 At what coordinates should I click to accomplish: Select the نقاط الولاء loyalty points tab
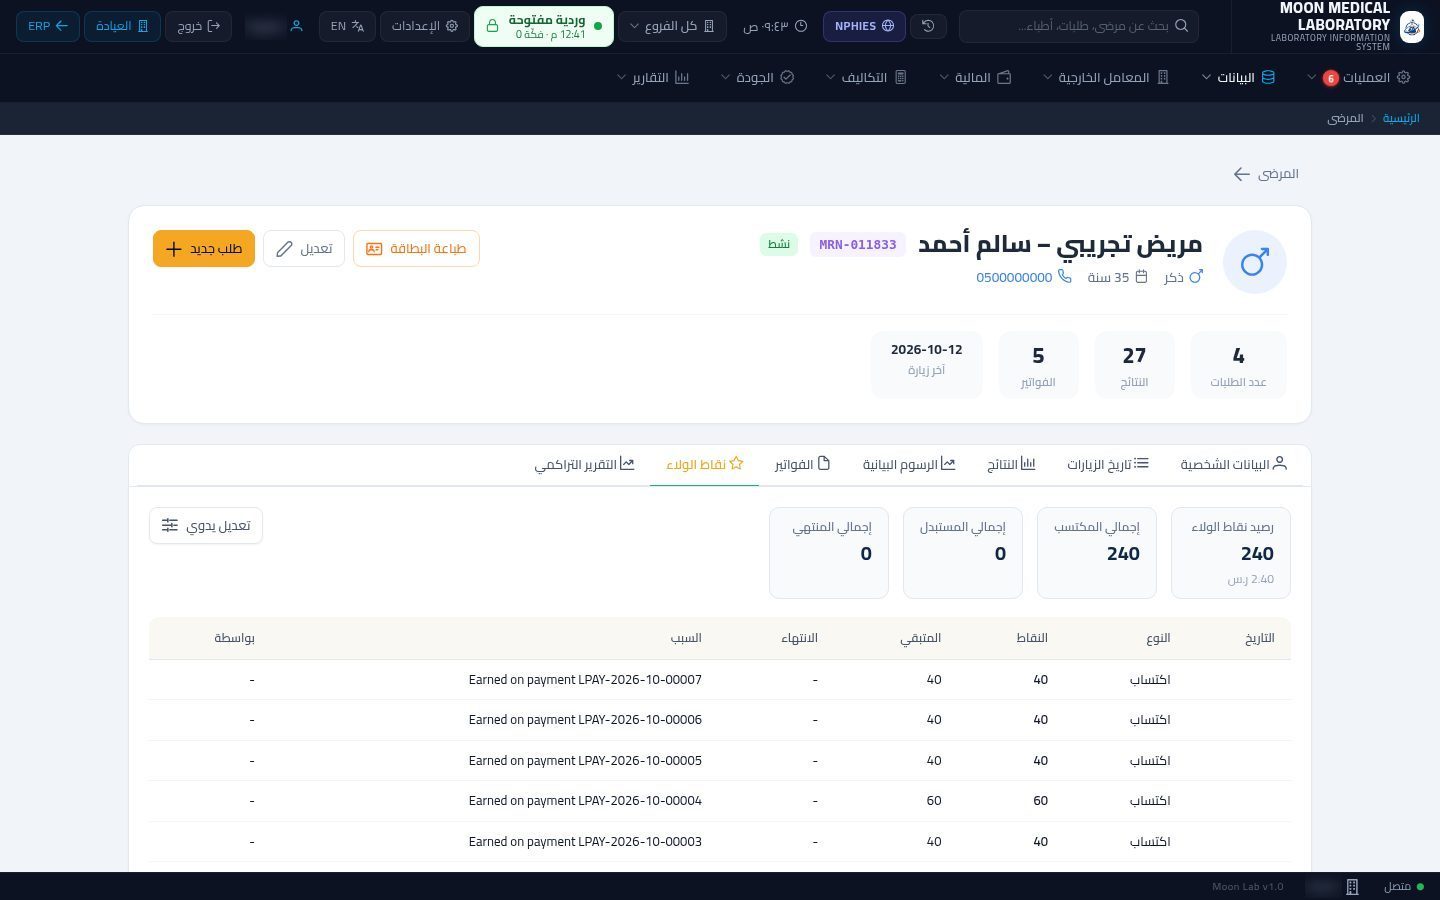point(705,465)
